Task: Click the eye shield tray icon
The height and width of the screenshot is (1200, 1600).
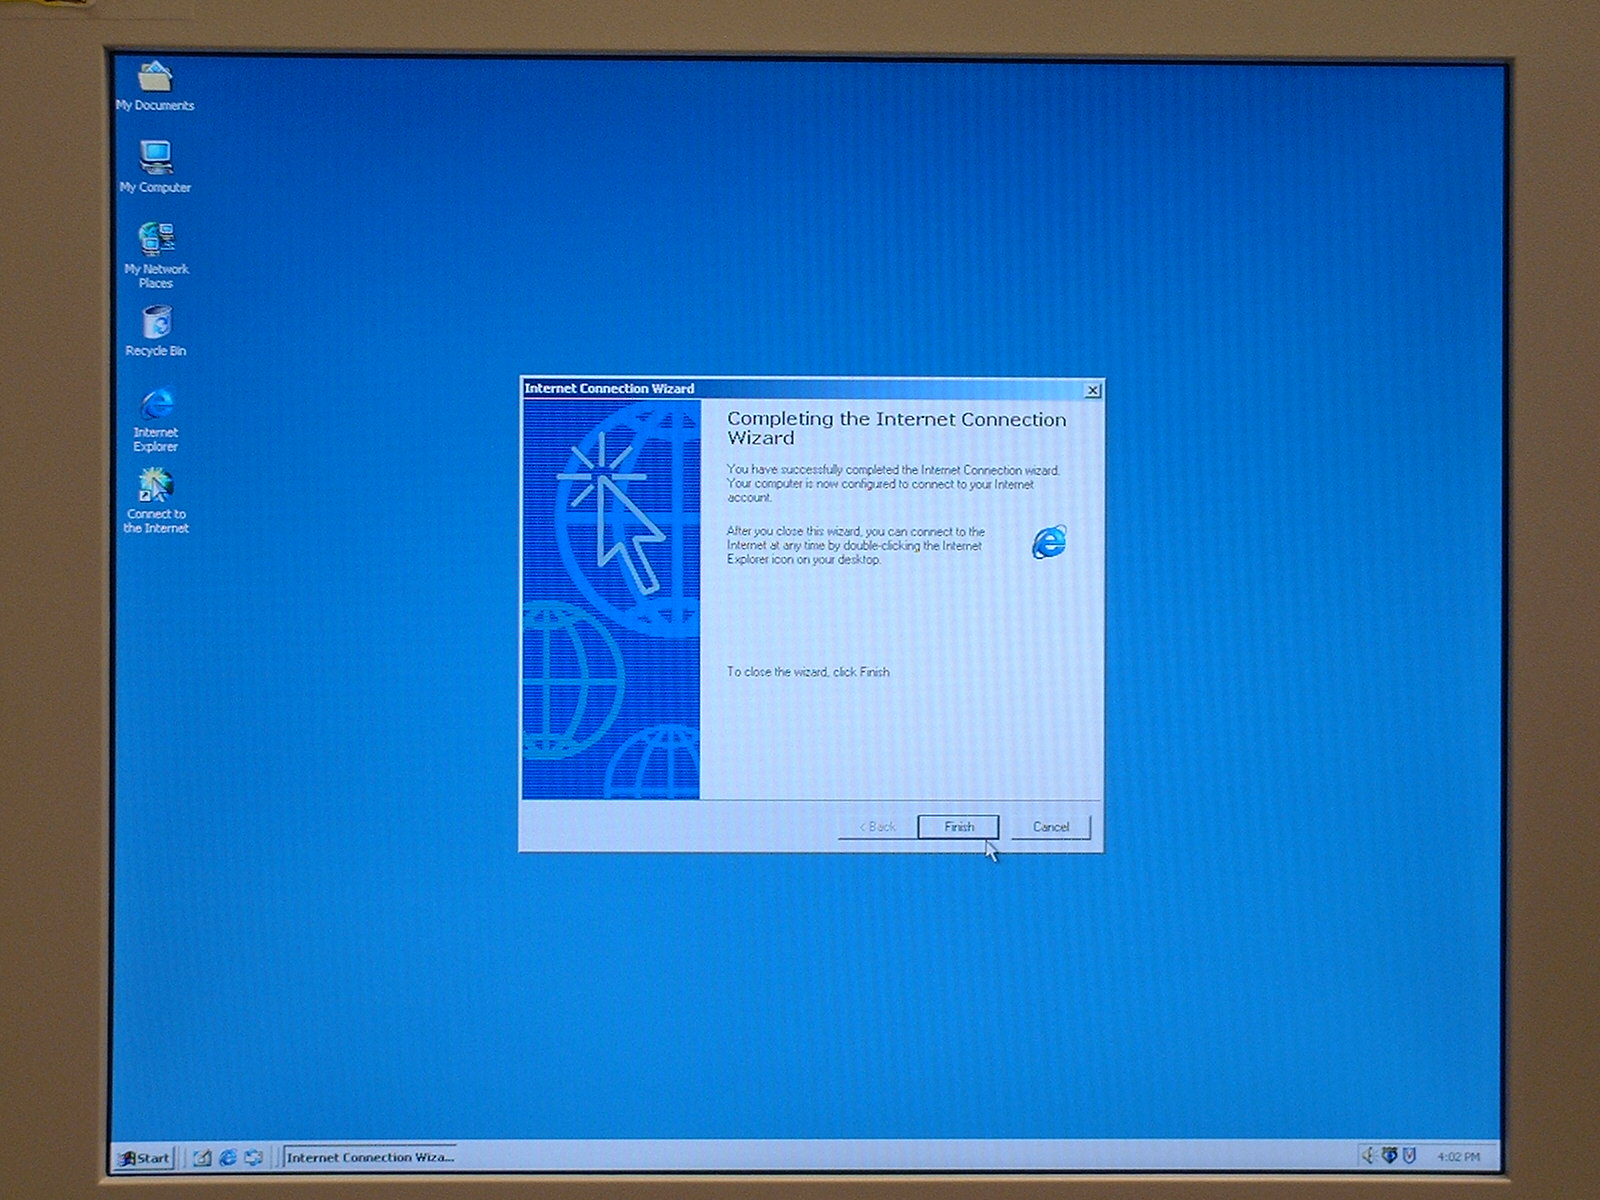Action: tap(1389, 1156)
